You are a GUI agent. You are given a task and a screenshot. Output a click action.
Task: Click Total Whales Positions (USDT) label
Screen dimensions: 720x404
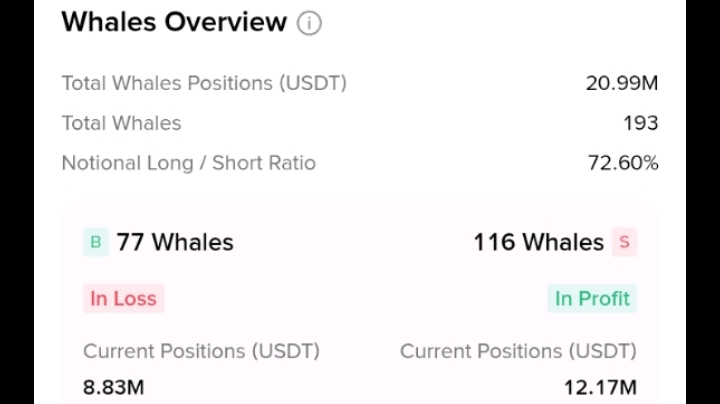click(x=204, y=83)
